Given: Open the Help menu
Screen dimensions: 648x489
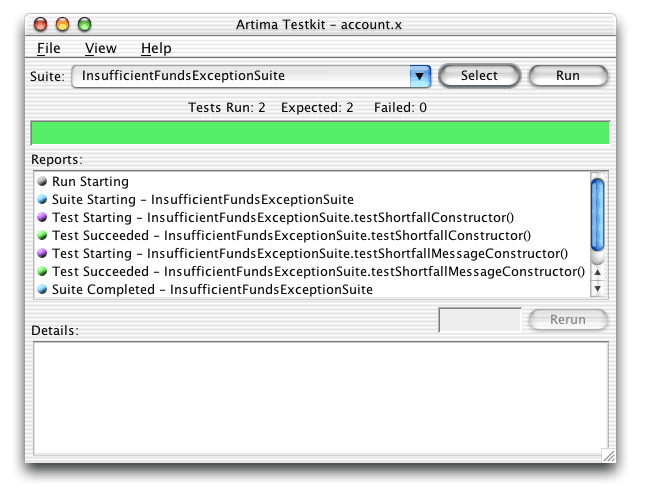Looking at the screenshot, I should 156,48.
